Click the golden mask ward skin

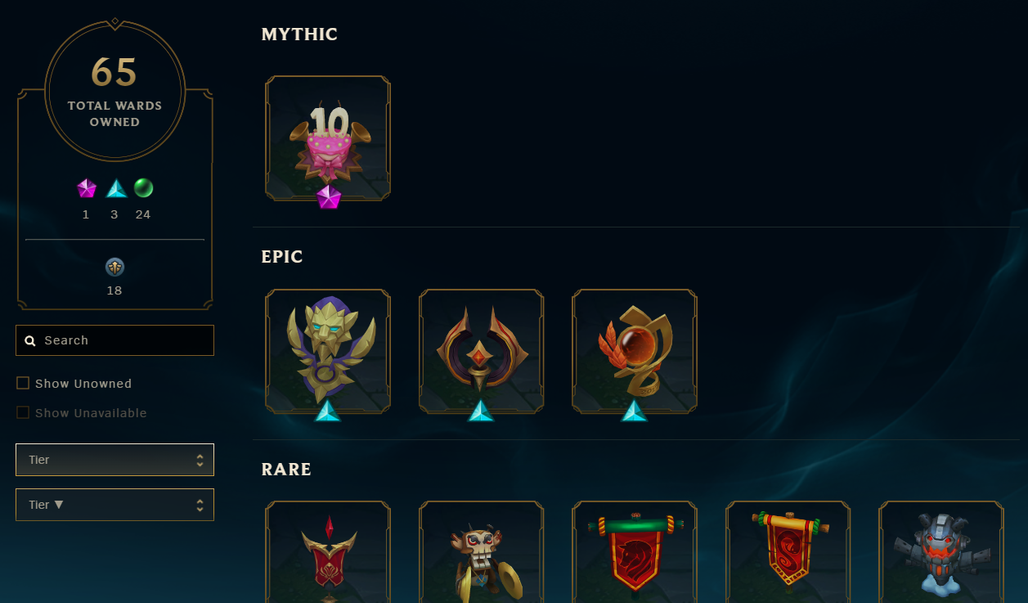[328, 351]
